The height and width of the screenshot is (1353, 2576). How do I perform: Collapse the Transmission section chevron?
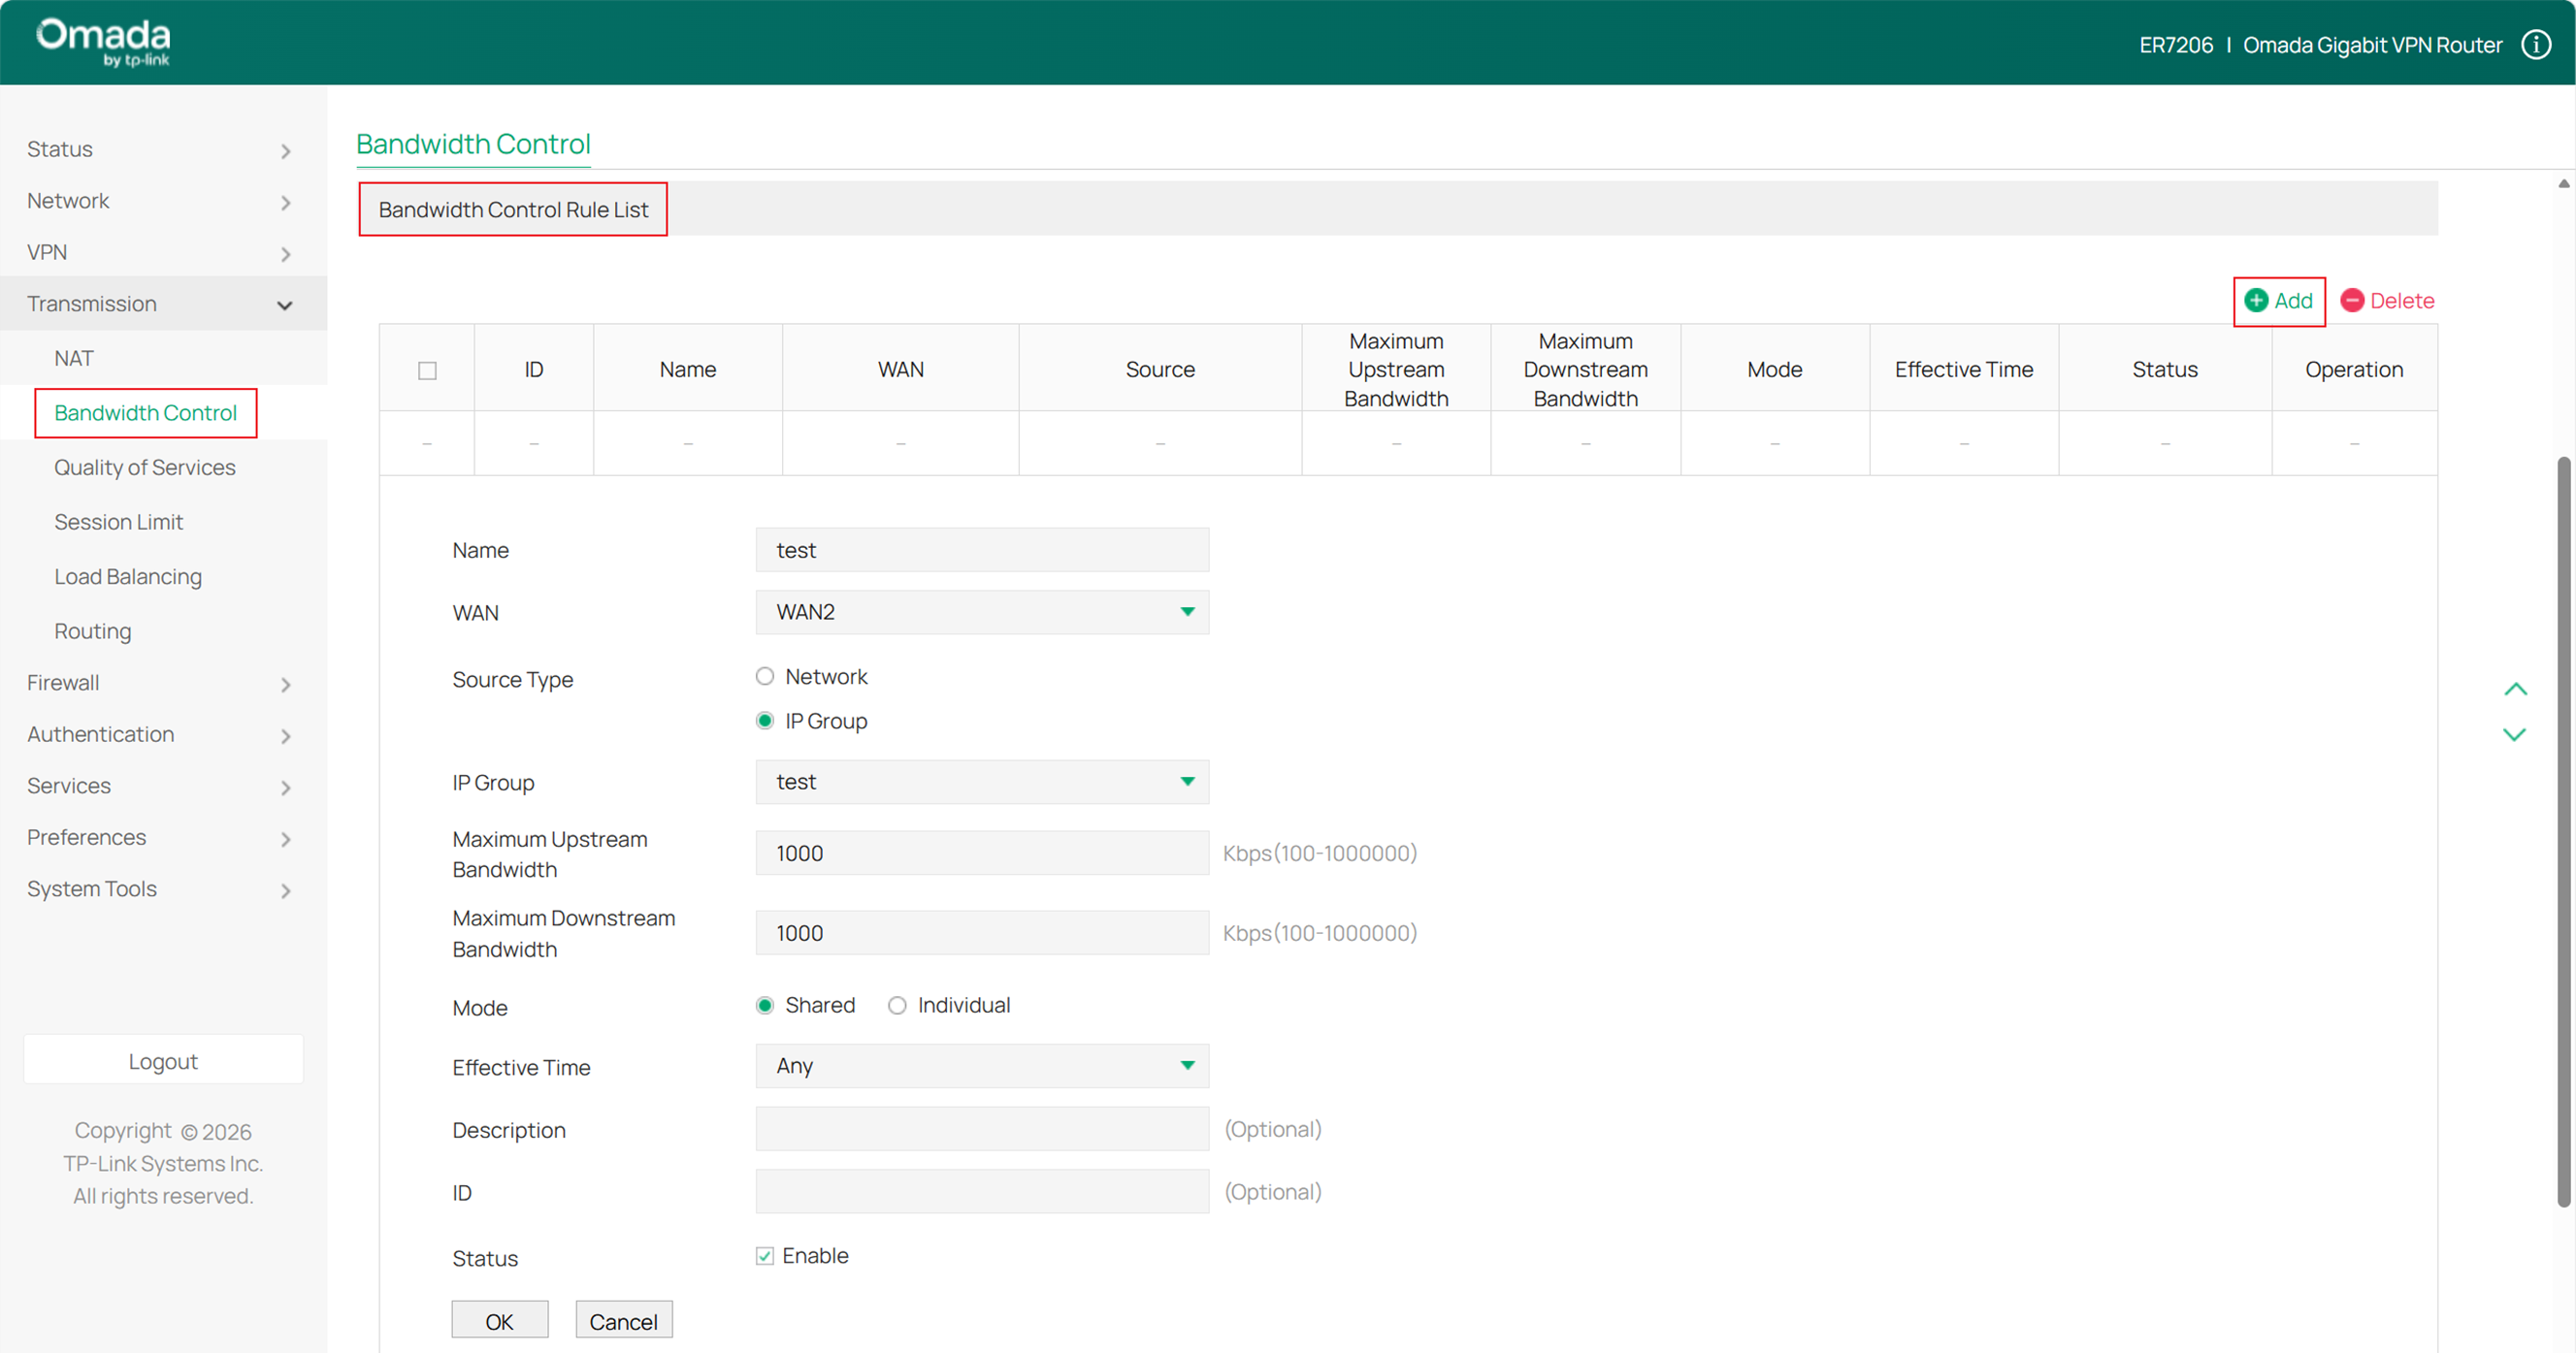click(x=286, y=305)
